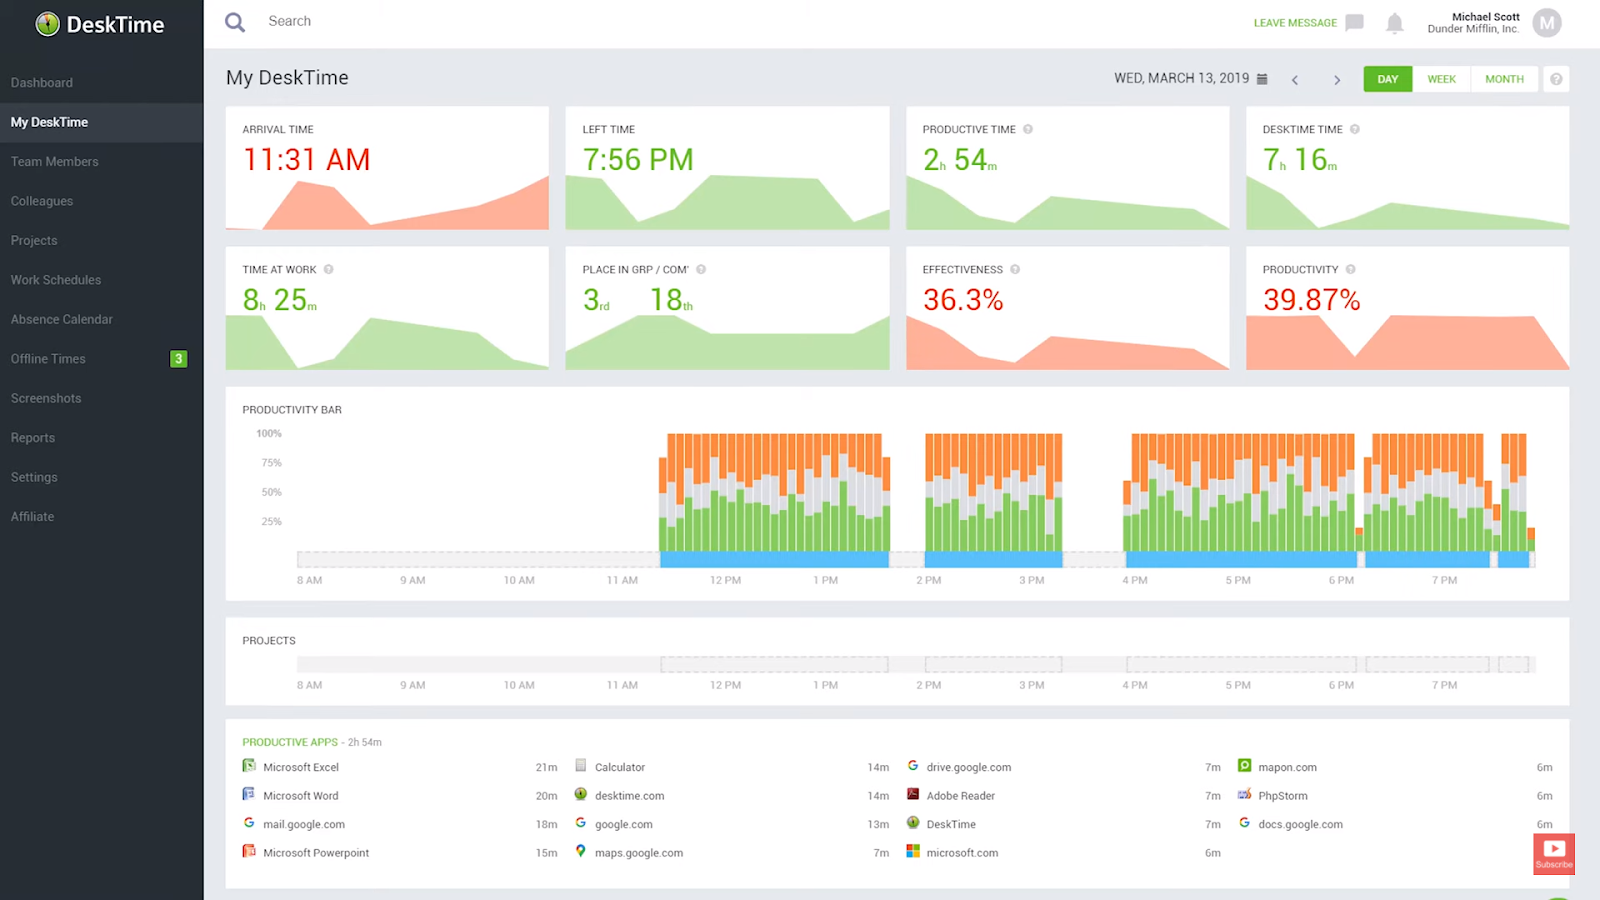Open the notifications bell
This screenshot has height=900, width=1600.
click(x=1394, y=23)
